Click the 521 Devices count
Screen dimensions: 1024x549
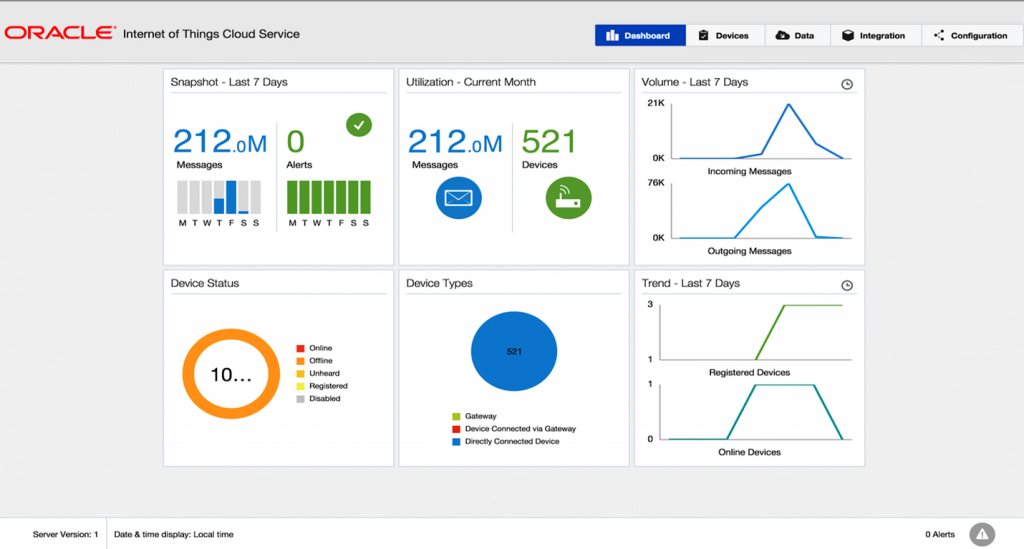pyautogui.click(x=549, y=142)
